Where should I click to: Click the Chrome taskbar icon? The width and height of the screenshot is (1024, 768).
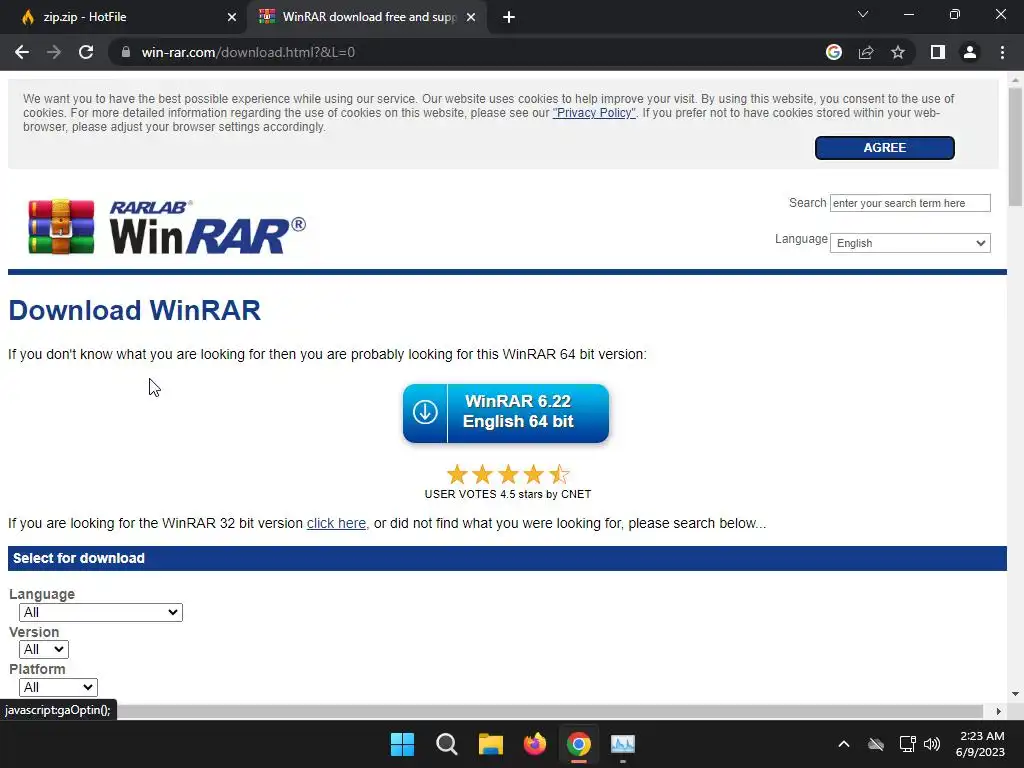[579, 744]
